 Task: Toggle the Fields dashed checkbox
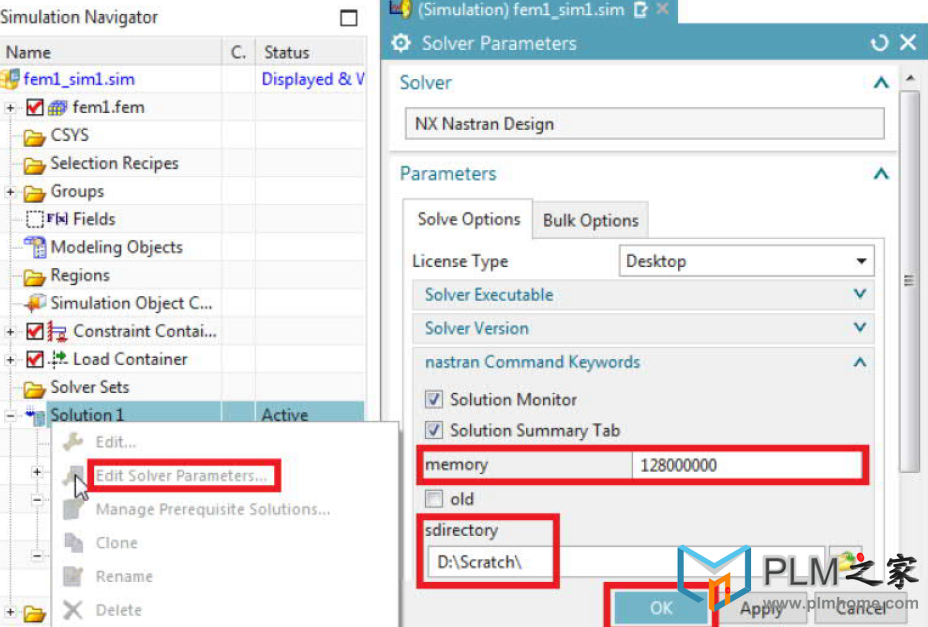click(x=35, y=220)
